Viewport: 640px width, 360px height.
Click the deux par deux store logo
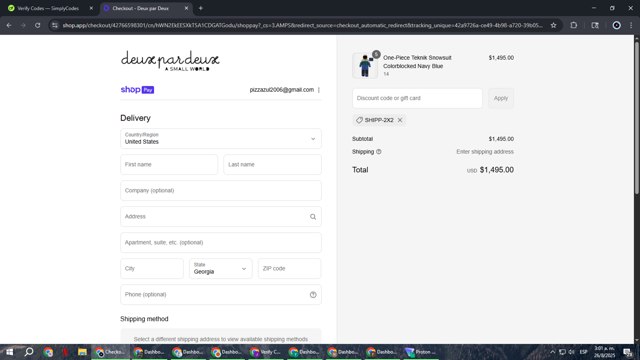[170, 61]
